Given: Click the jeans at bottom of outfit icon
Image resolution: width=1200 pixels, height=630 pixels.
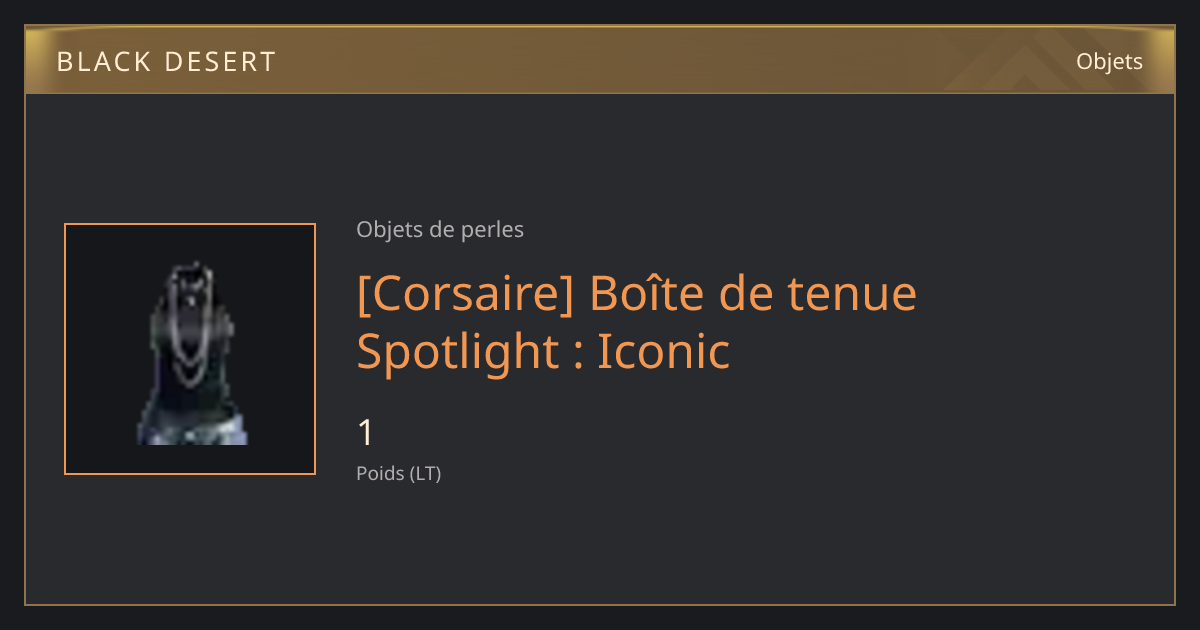Looking at the screenshot, I should 191,429.
